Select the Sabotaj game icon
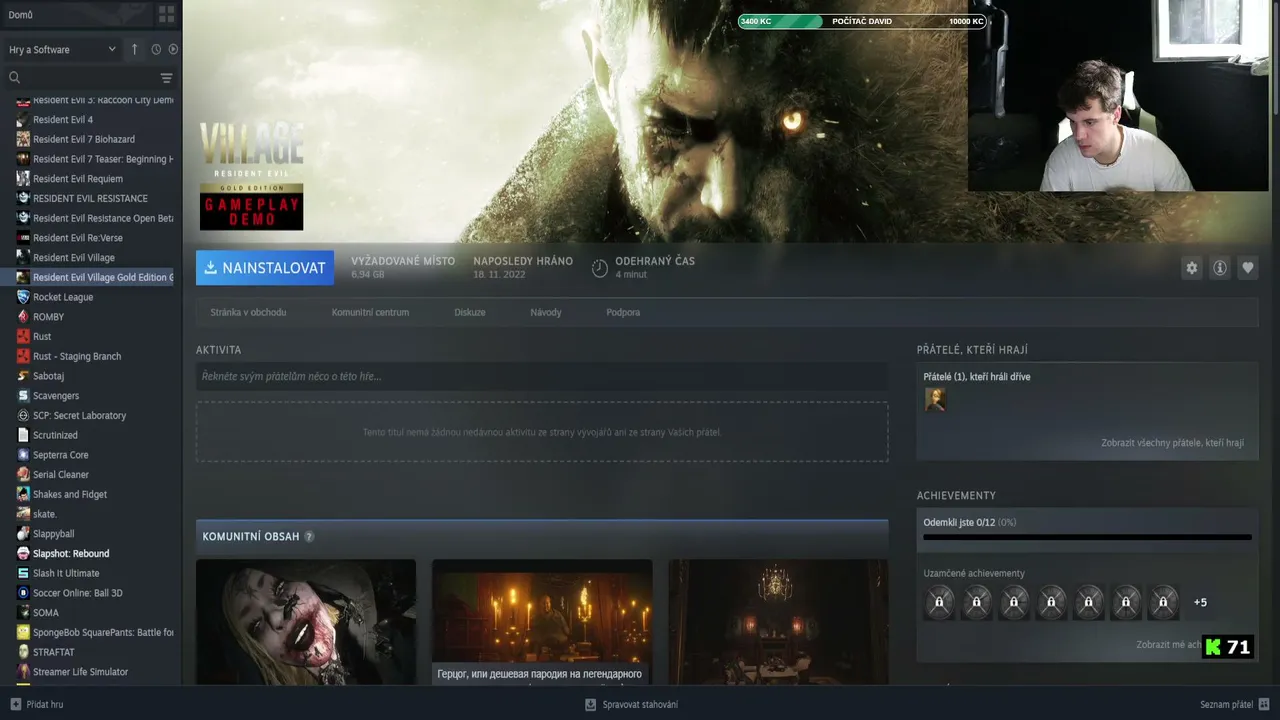 pyautogui.click(x=23, y=376)
